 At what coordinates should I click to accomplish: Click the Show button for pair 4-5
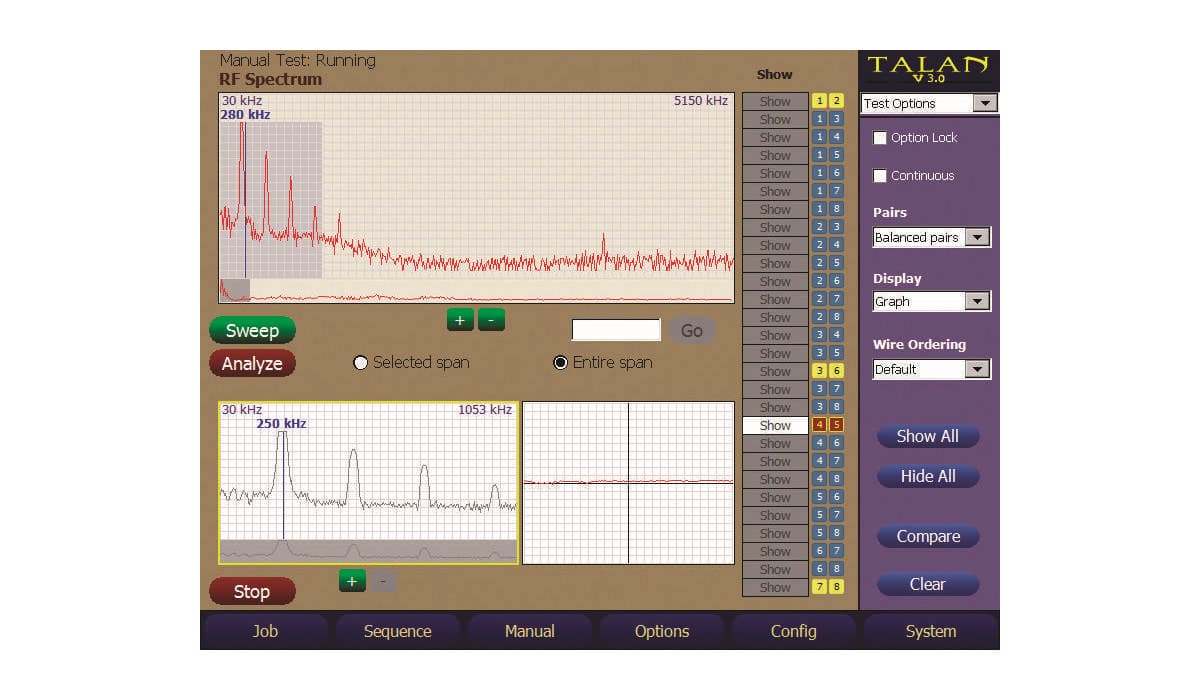[775, 425]
